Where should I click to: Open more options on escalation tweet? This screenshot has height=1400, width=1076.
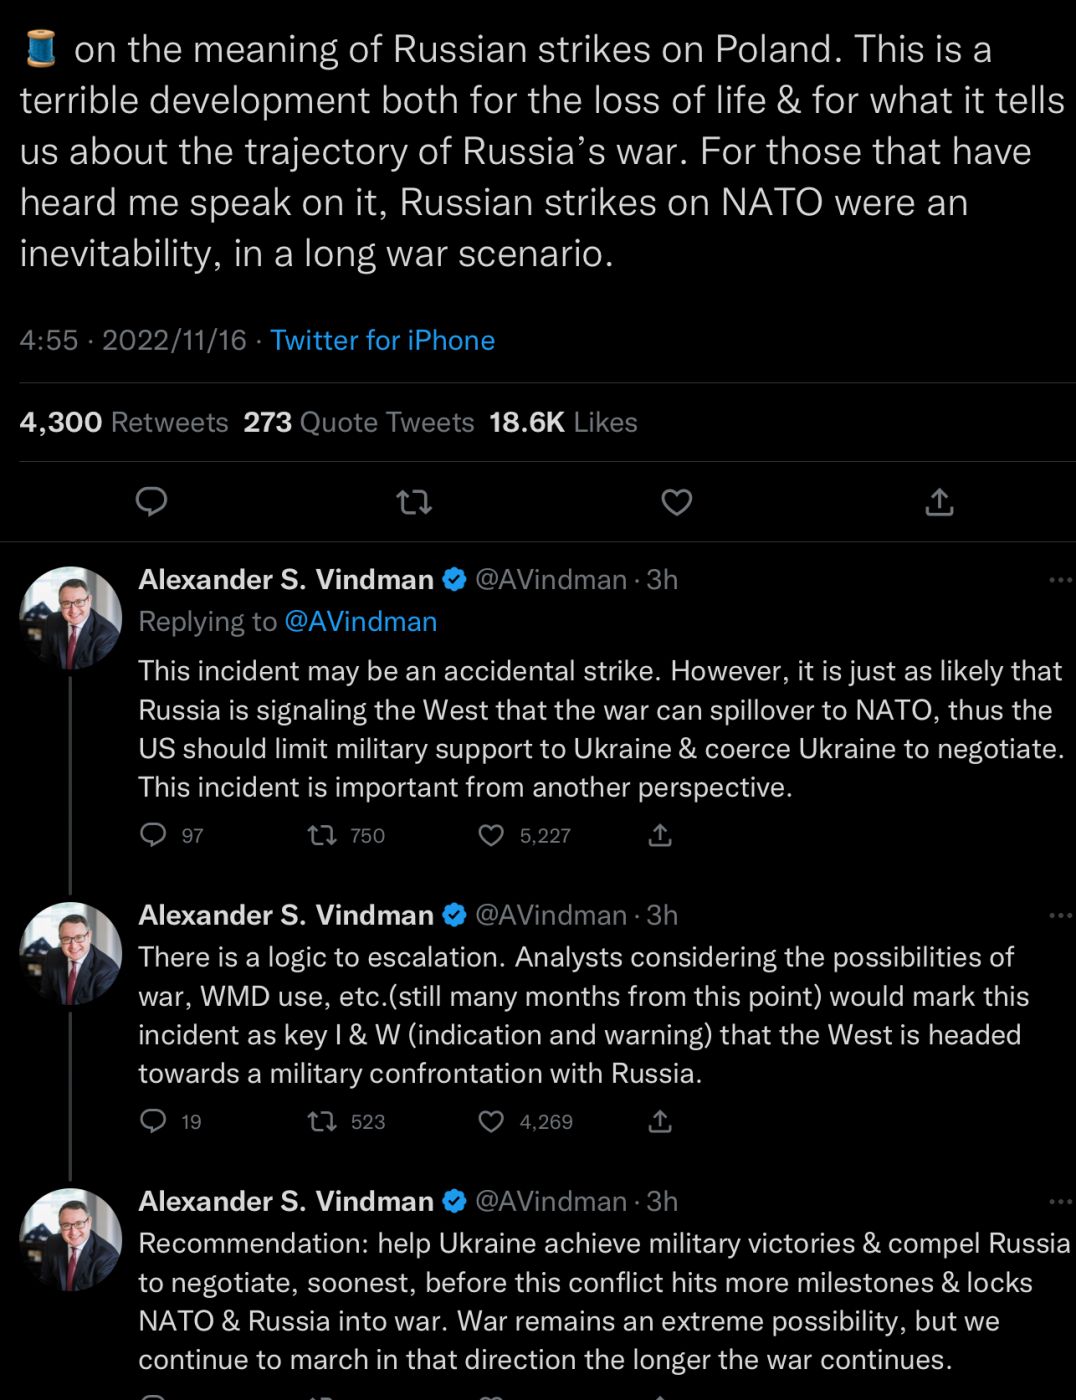(1059, 915)
